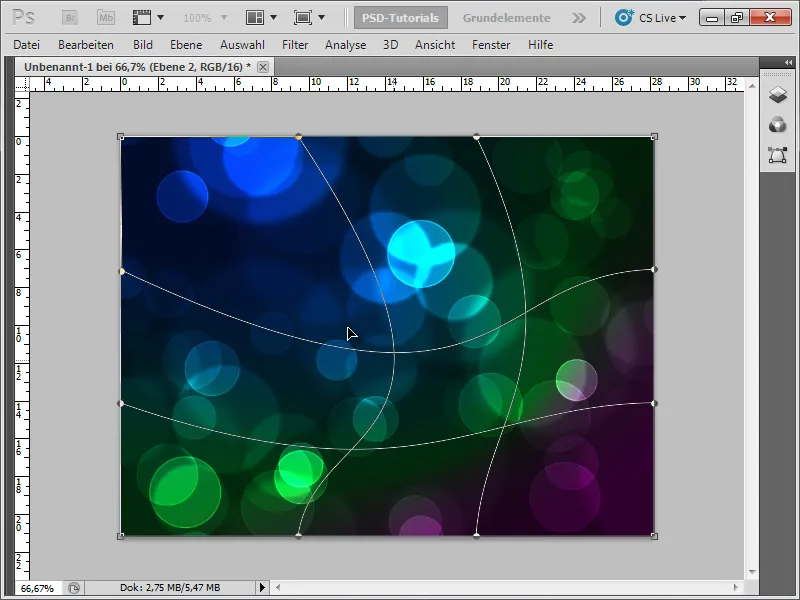
Task: Click the bottom panel icon in sidebar
Action: click(x=775, y=151)
